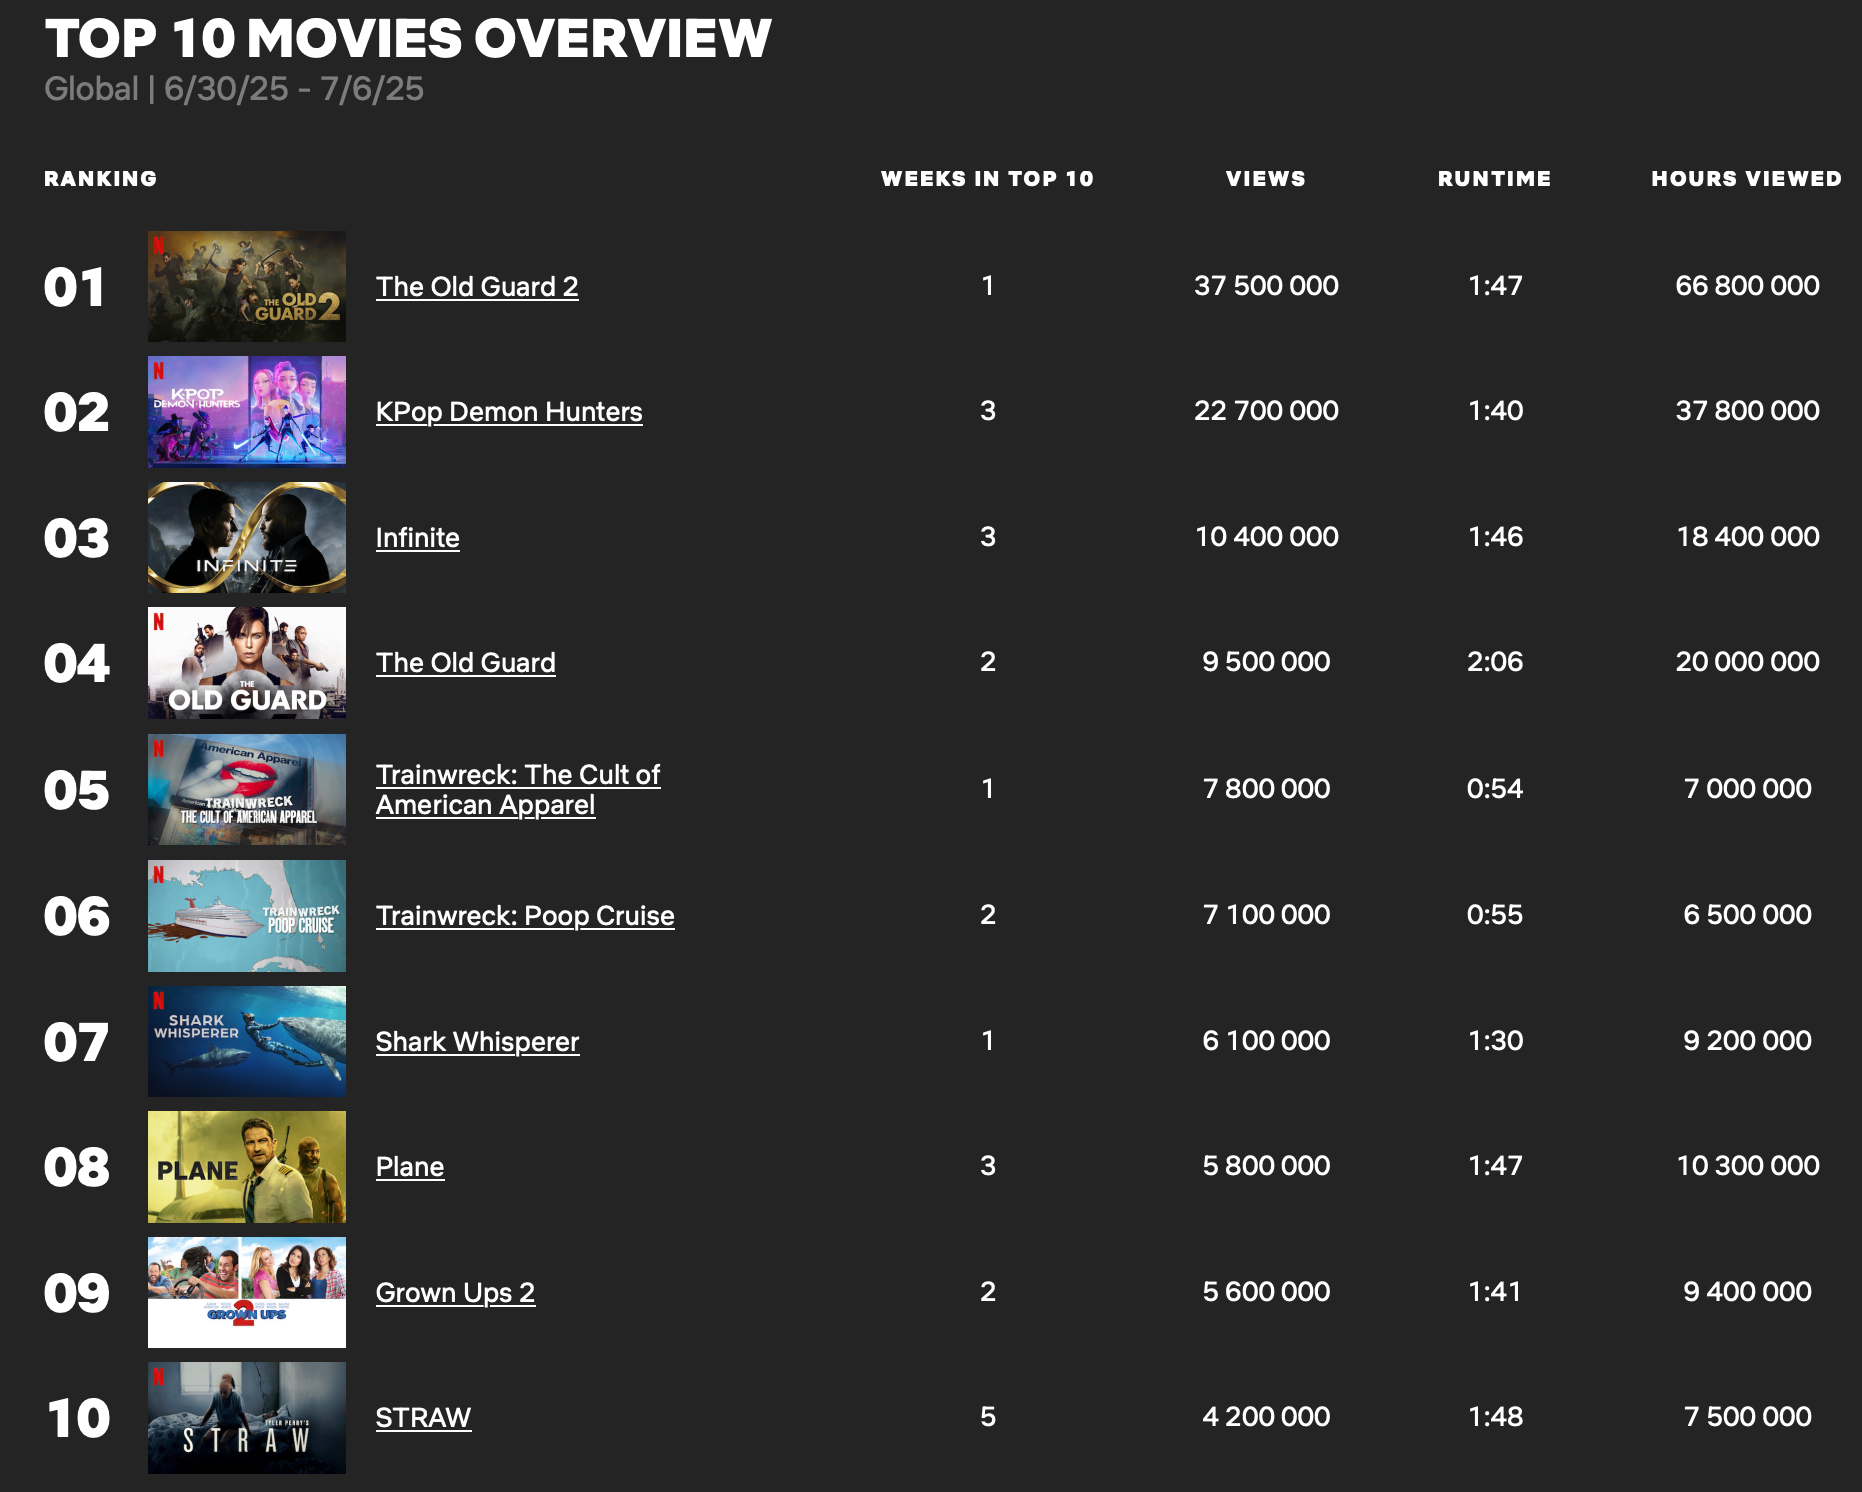Click the 18 400 000 hours viewed value
Screen dimensions: 1862x1492
click(x=1747, y=537)
